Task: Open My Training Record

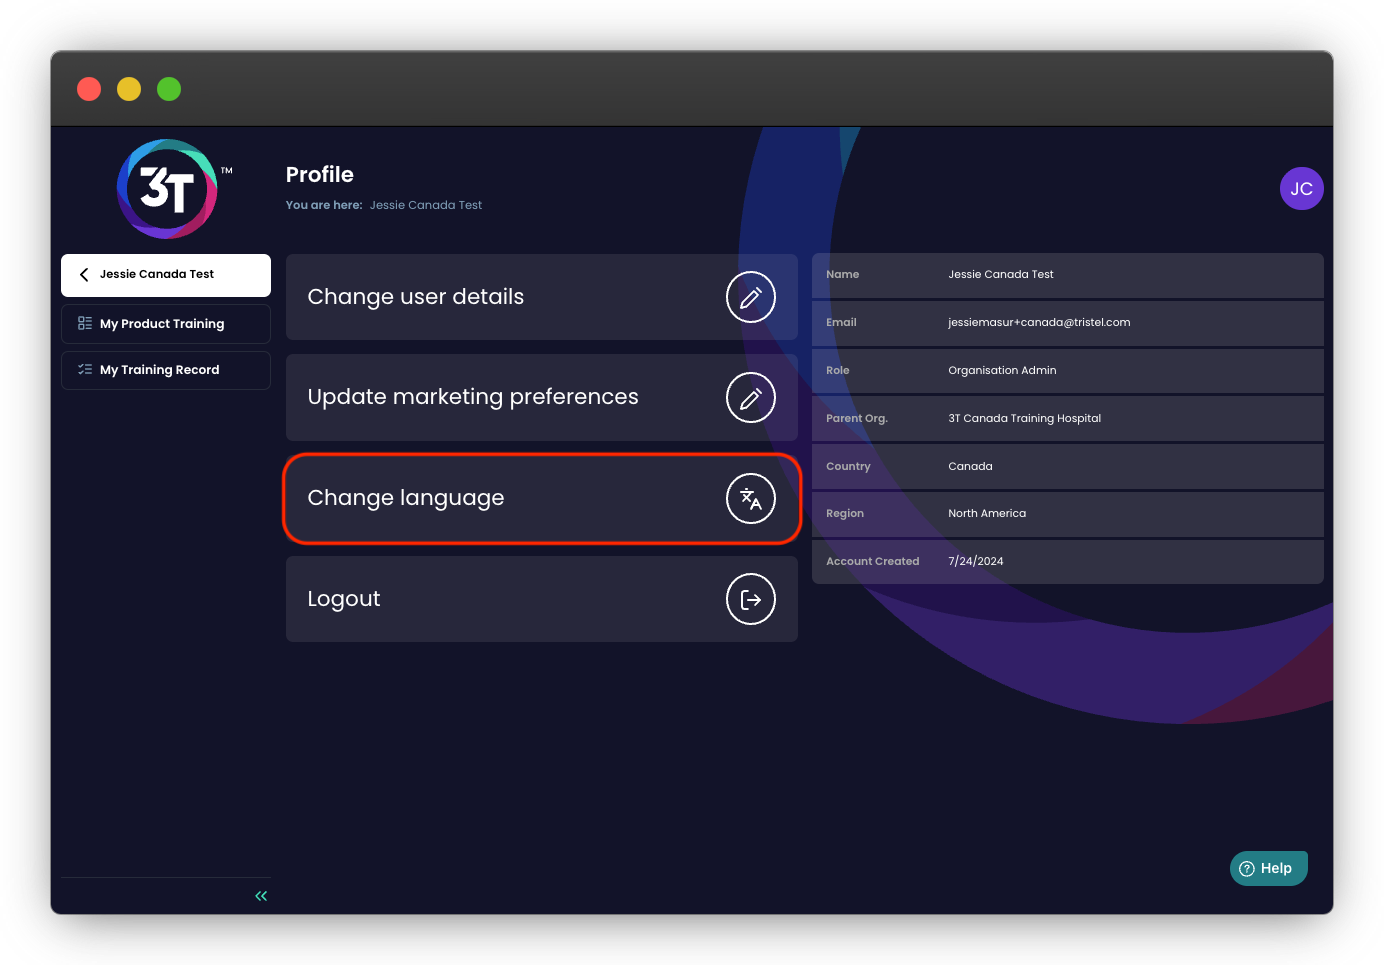Action: [166, 370]
